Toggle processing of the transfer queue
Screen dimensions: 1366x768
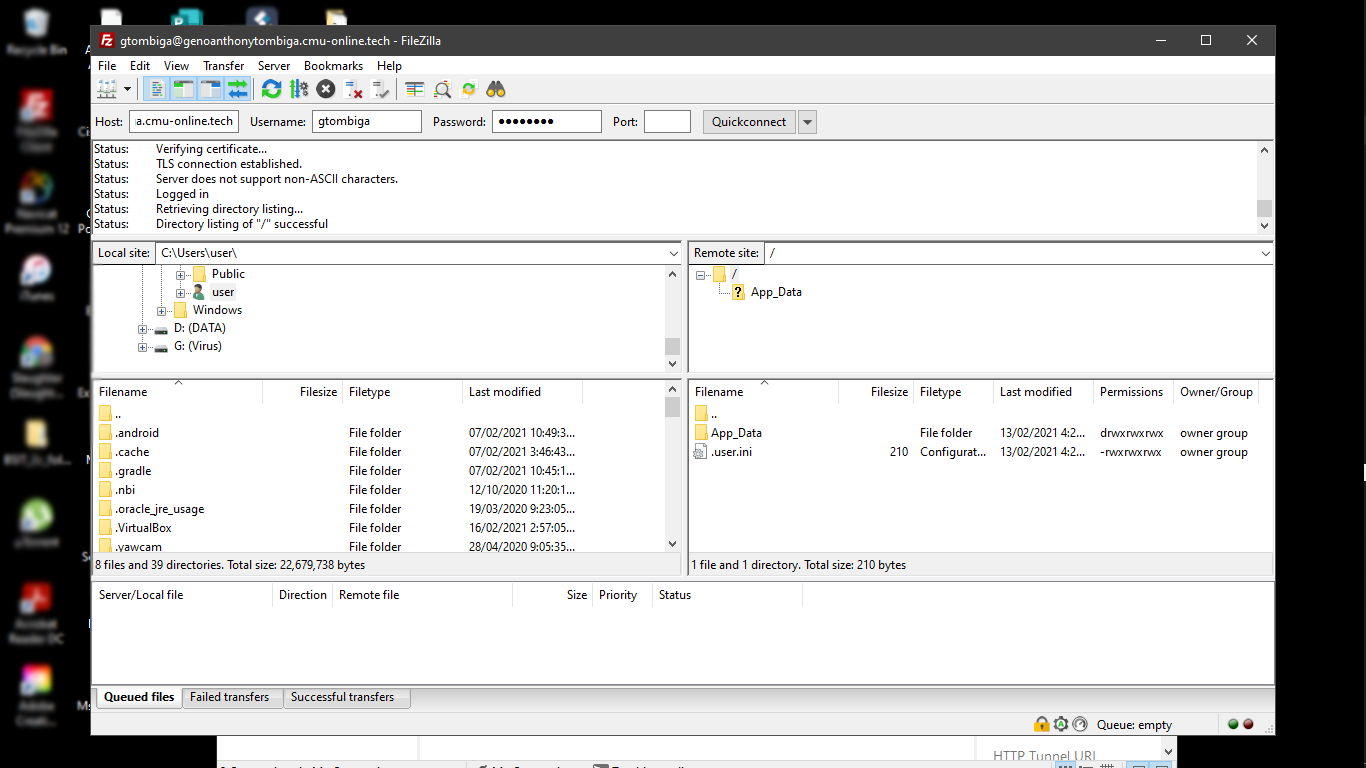[x=298, y=89]
